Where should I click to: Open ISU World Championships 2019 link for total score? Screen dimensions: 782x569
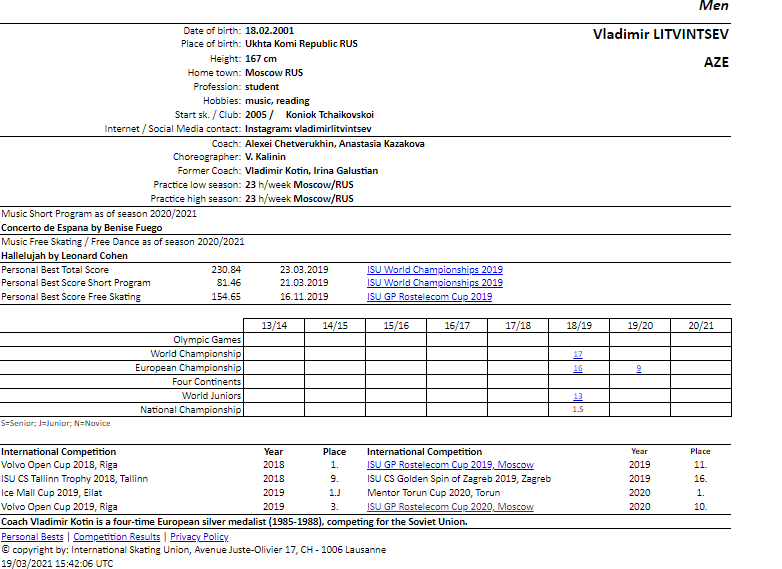coord(434,270)
